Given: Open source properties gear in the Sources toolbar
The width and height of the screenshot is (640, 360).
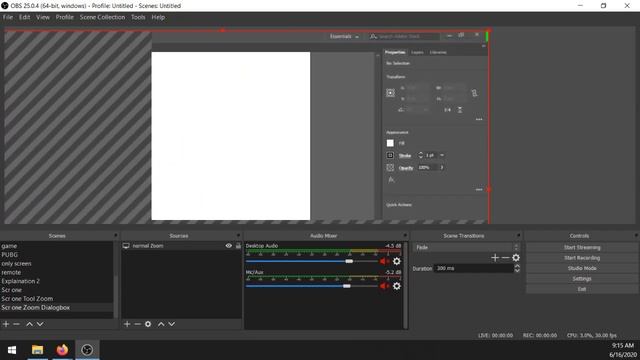Looking at the screenshot, I should [148, 324].
